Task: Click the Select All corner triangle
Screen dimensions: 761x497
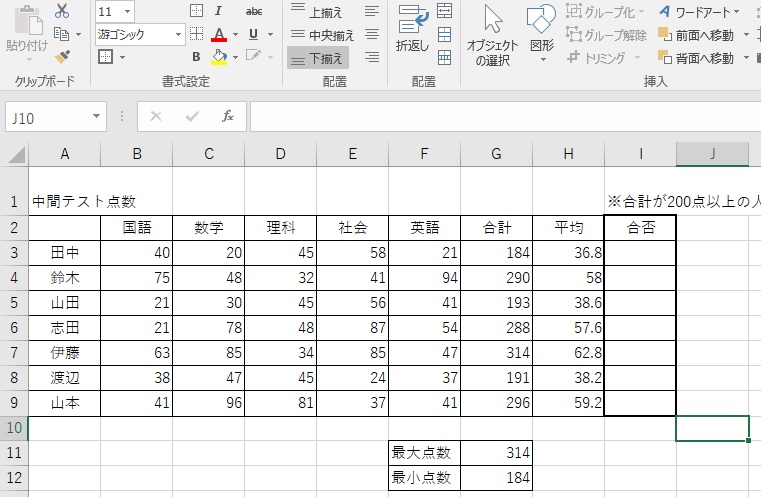Action: [17, 155]
